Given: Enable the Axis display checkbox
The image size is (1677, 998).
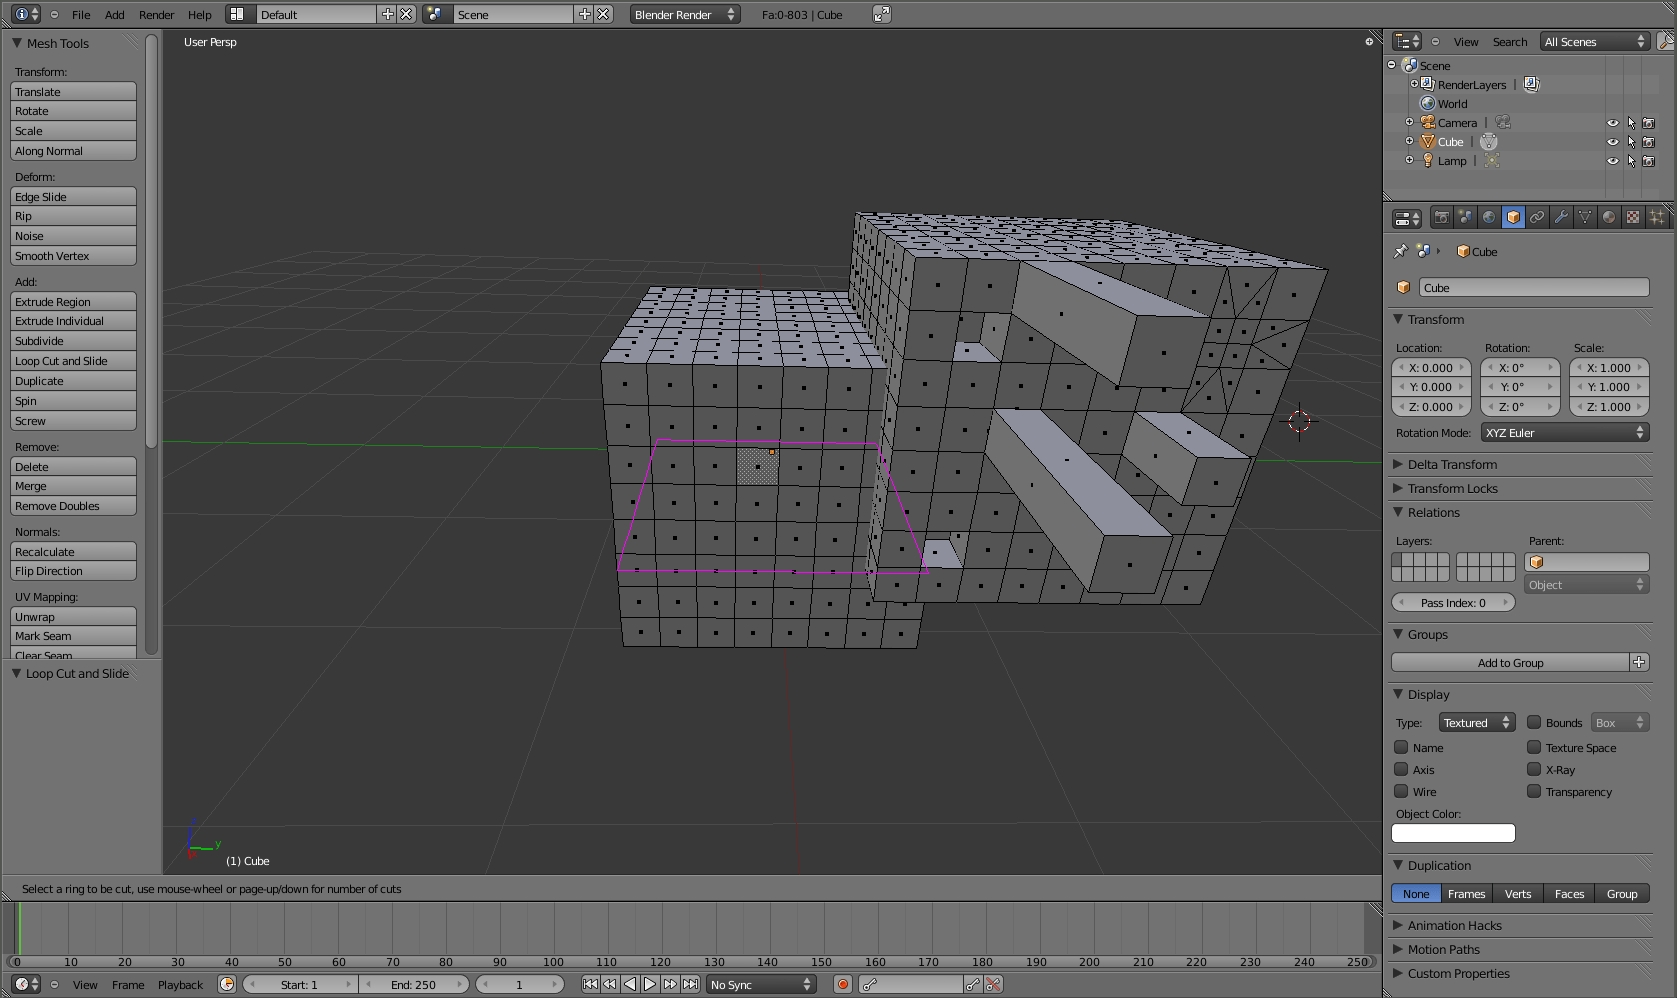Looking at the screenshot, I should [x=1401, y=769].
